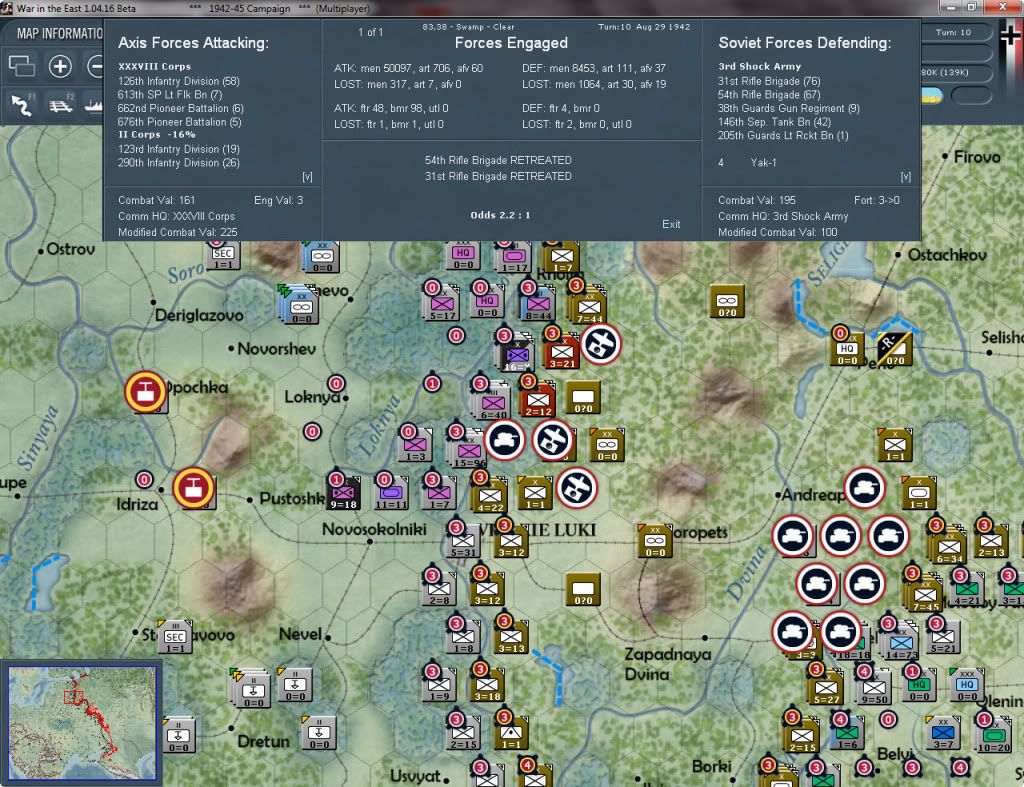Expand the Axis forces list with [v]
This screenshot has width=1024, height=787.
[307, 176]
